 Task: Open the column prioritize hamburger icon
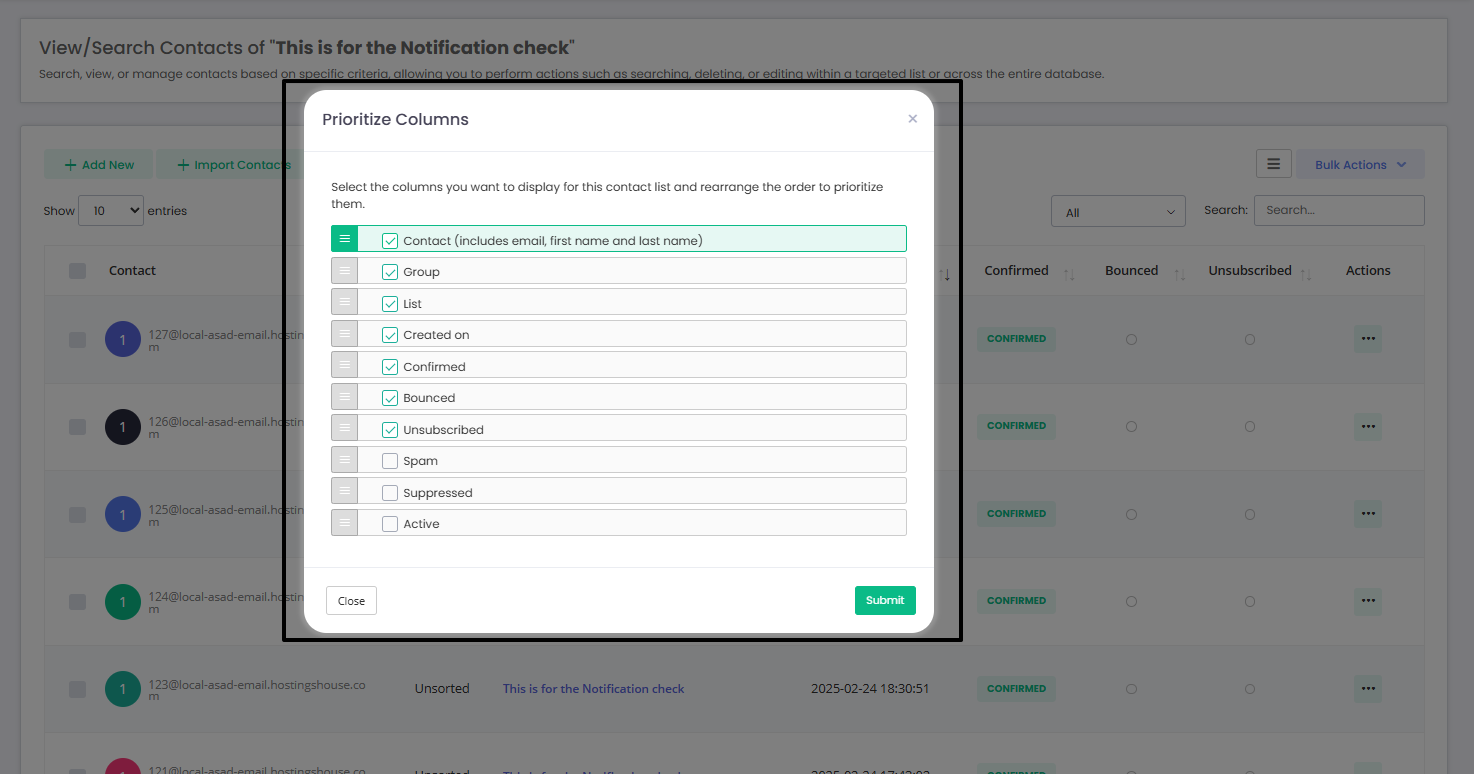tap(1274, 164)
